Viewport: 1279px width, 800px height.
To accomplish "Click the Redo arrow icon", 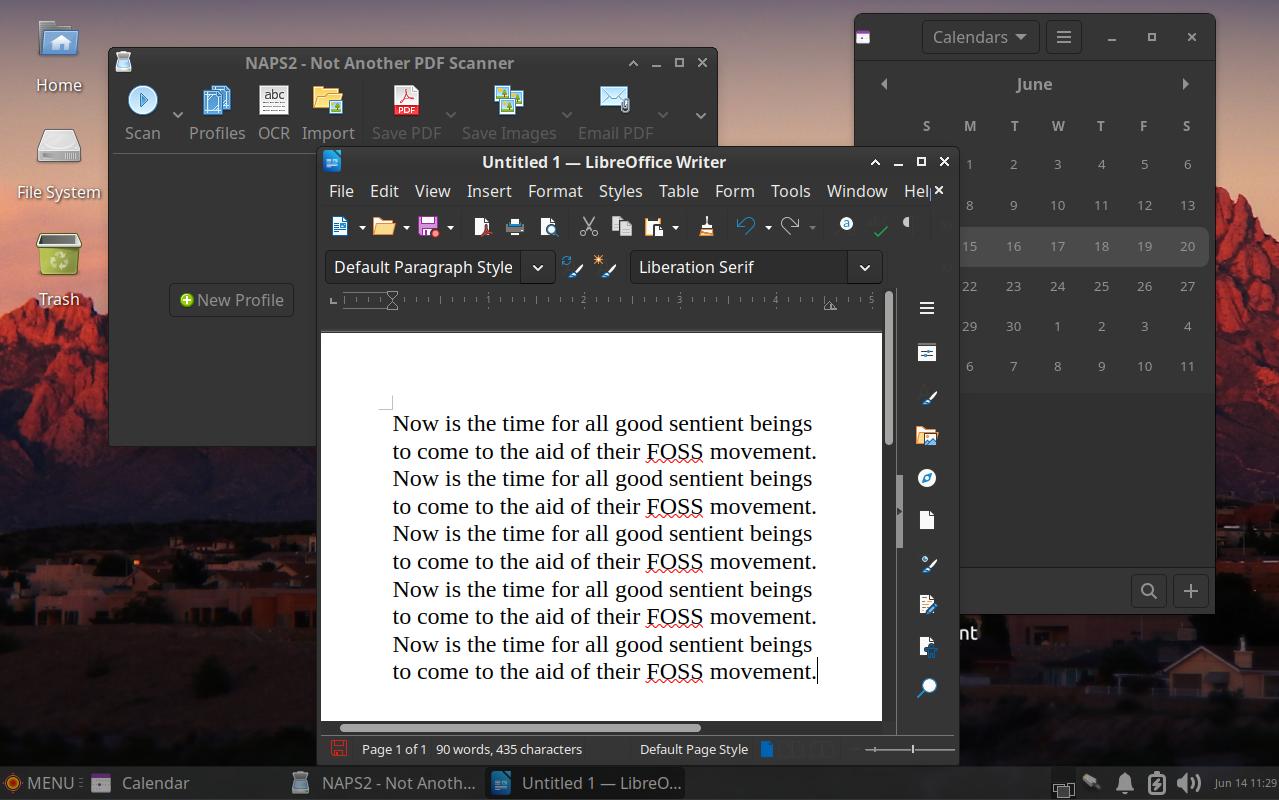I will [x=790, y=227].
